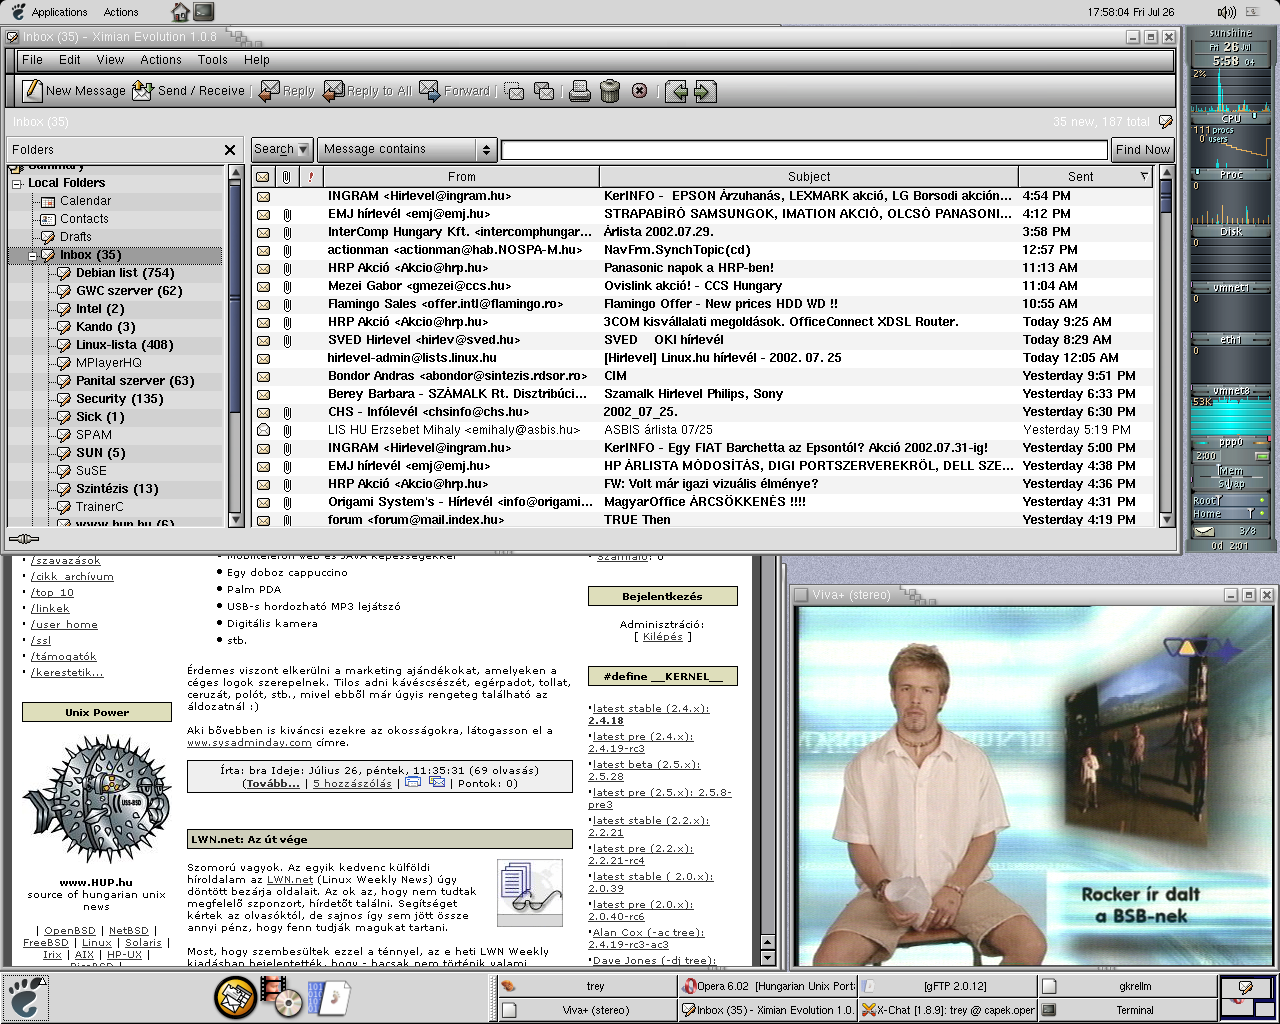The height and width of the screenshot is (1024, 1280).
Task: Click the Contacts folder icon
Action: (x=48, y=219)
